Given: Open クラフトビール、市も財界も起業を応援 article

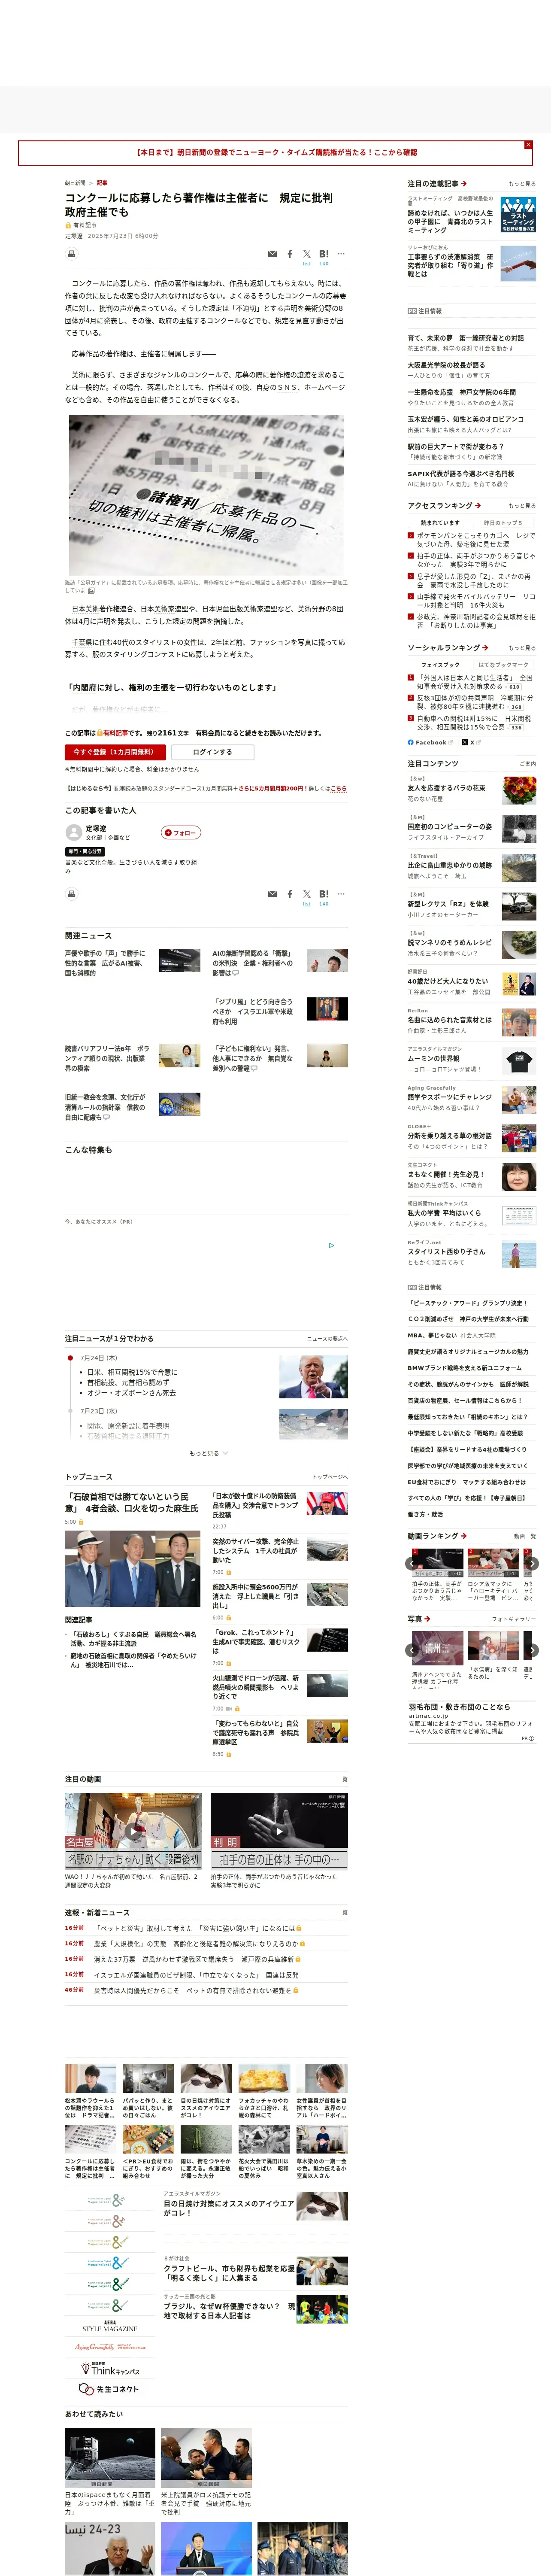Looking at the screenshot, I should coord(229,2273).
